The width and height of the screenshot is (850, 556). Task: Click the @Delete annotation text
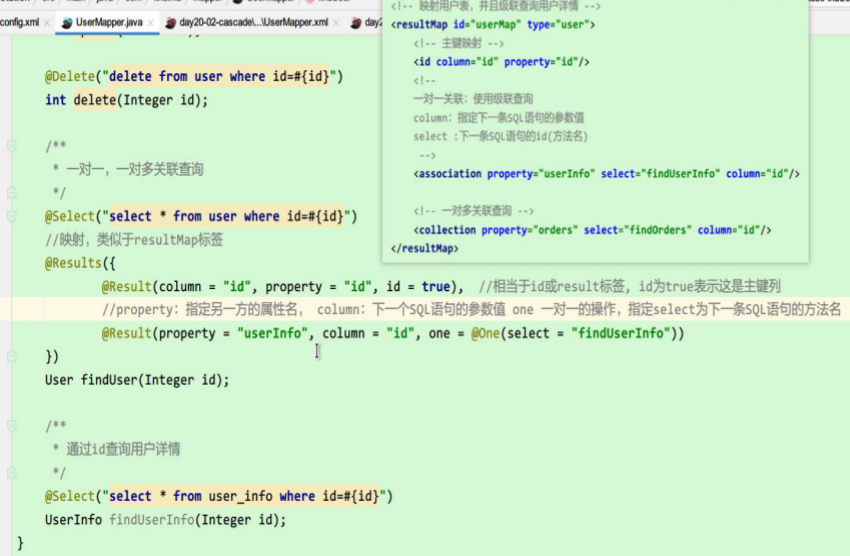tap(70, 76)
